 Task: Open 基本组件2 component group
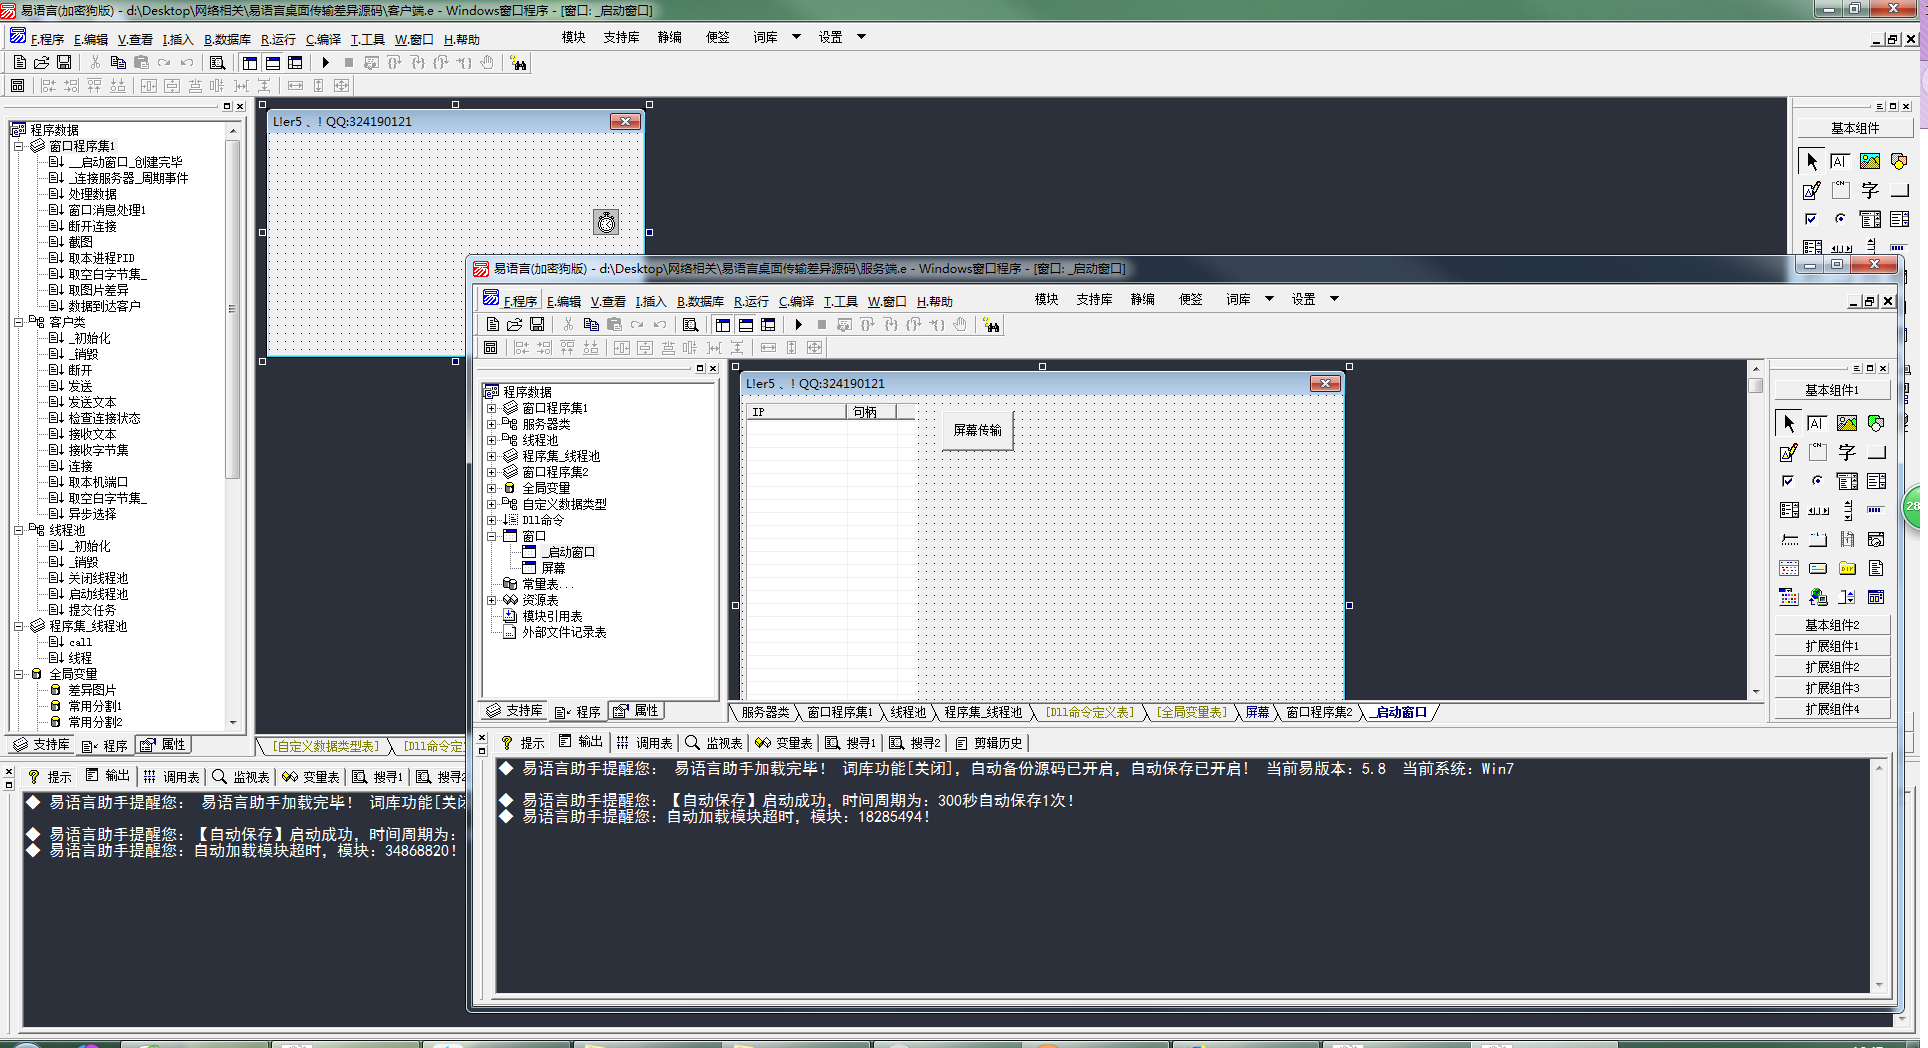1832,625
